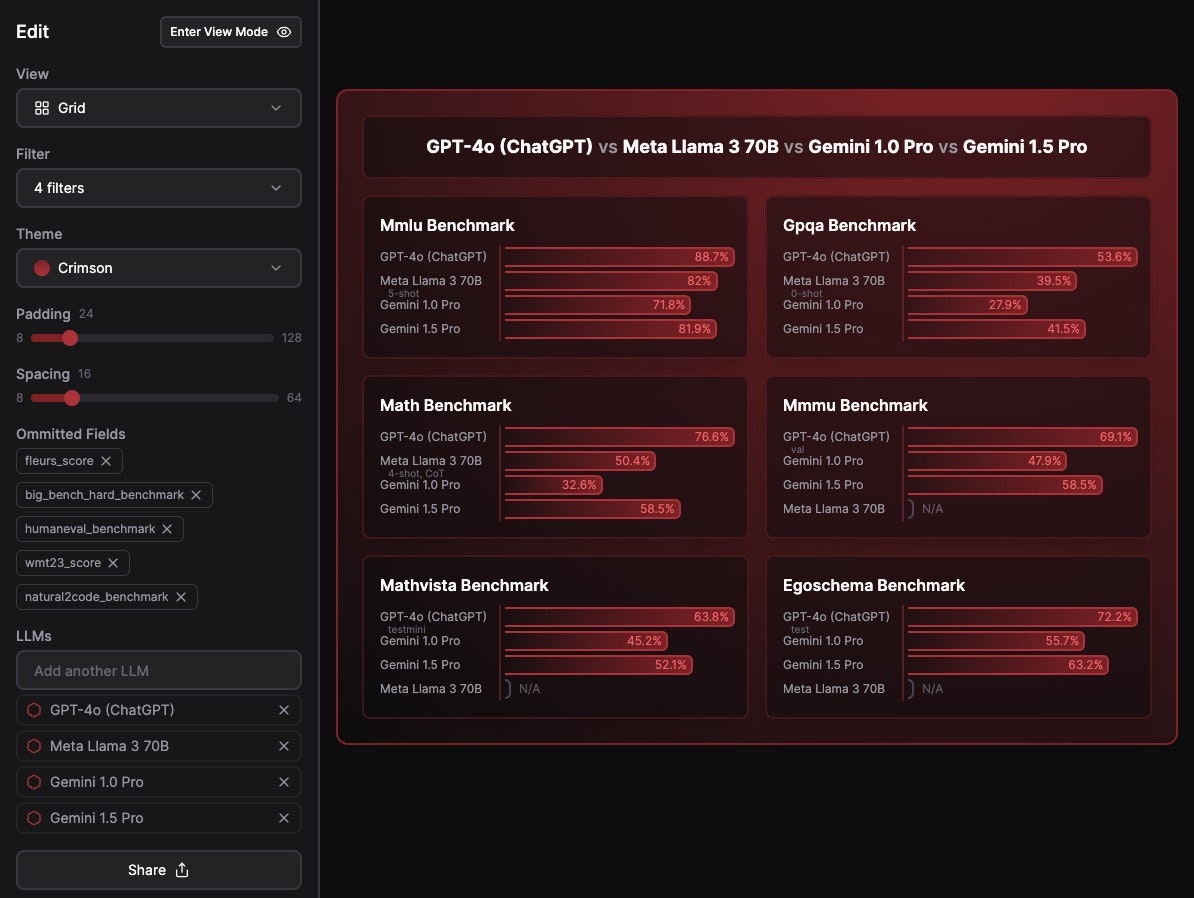Click the 63.2% value in Egoschema Benchmark
Screen dimensions: 1194x898
pos(1085,665)
